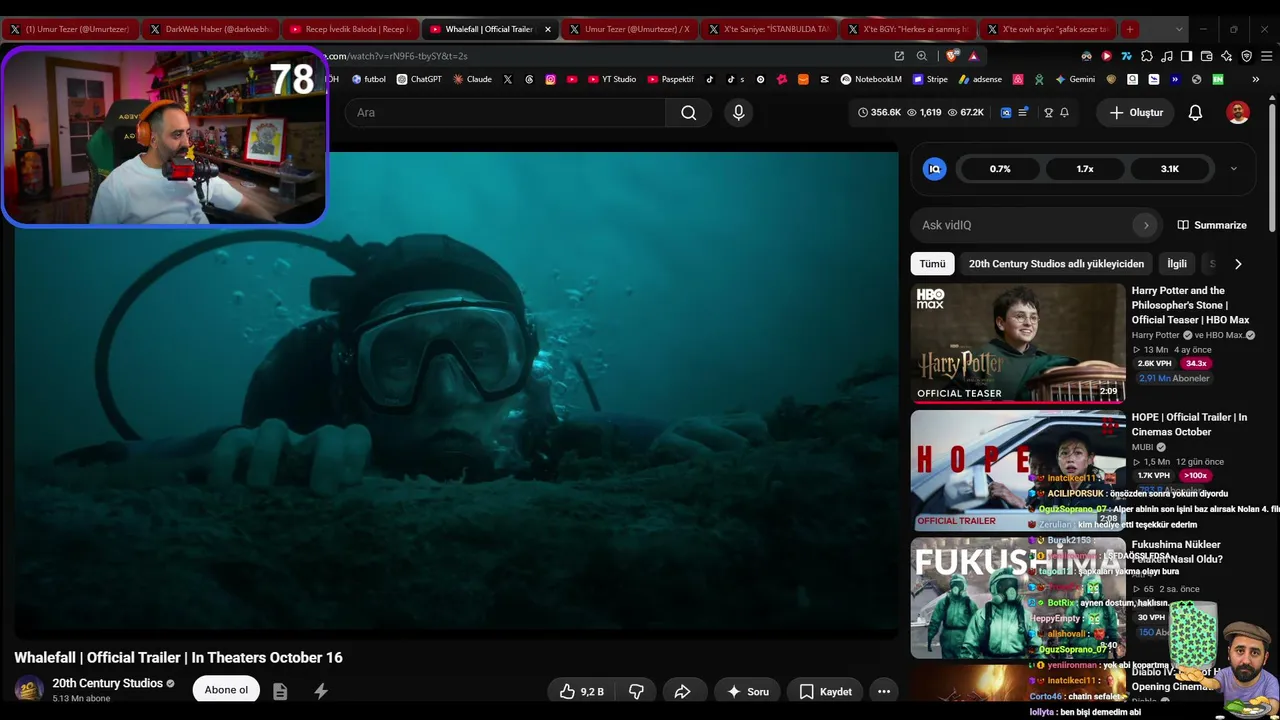This screenshot has height=720, width=1280.
Task: Switch to the Recep İvedik Baloda tab
Action: point(350,29)
